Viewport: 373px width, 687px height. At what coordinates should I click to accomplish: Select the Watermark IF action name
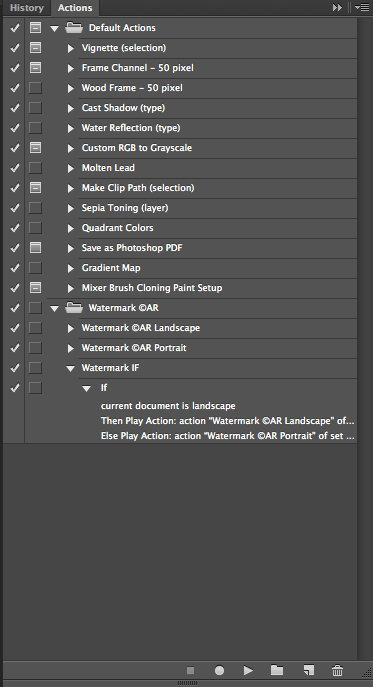(x=110, y=368)
